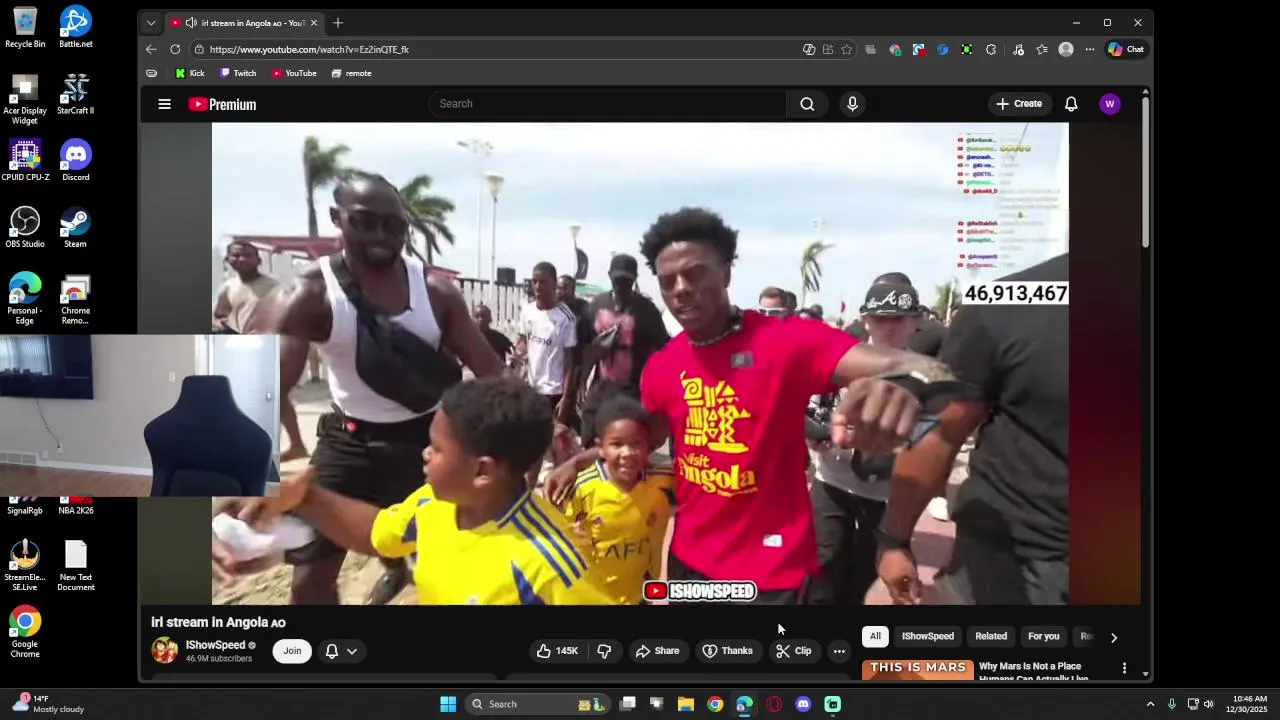
Task: Open the purple W account avatar
Action: tap(1109, 104)
